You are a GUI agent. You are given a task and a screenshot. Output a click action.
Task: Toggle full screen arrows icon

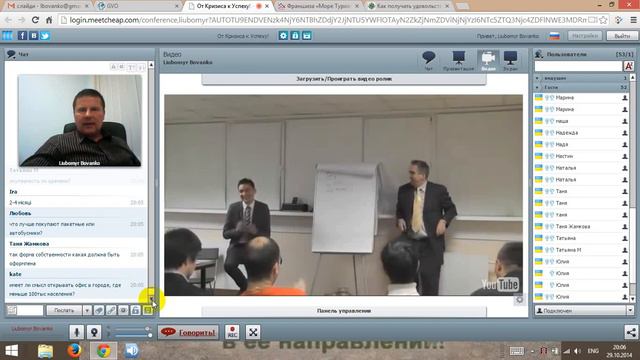(x=253, y=332)
